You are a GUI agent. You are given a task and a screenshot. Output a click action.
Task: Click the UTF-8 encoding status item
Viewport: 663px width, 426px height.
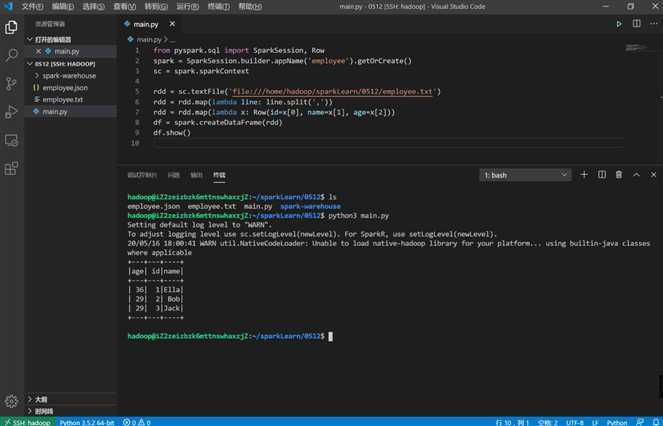click(575, 422)
